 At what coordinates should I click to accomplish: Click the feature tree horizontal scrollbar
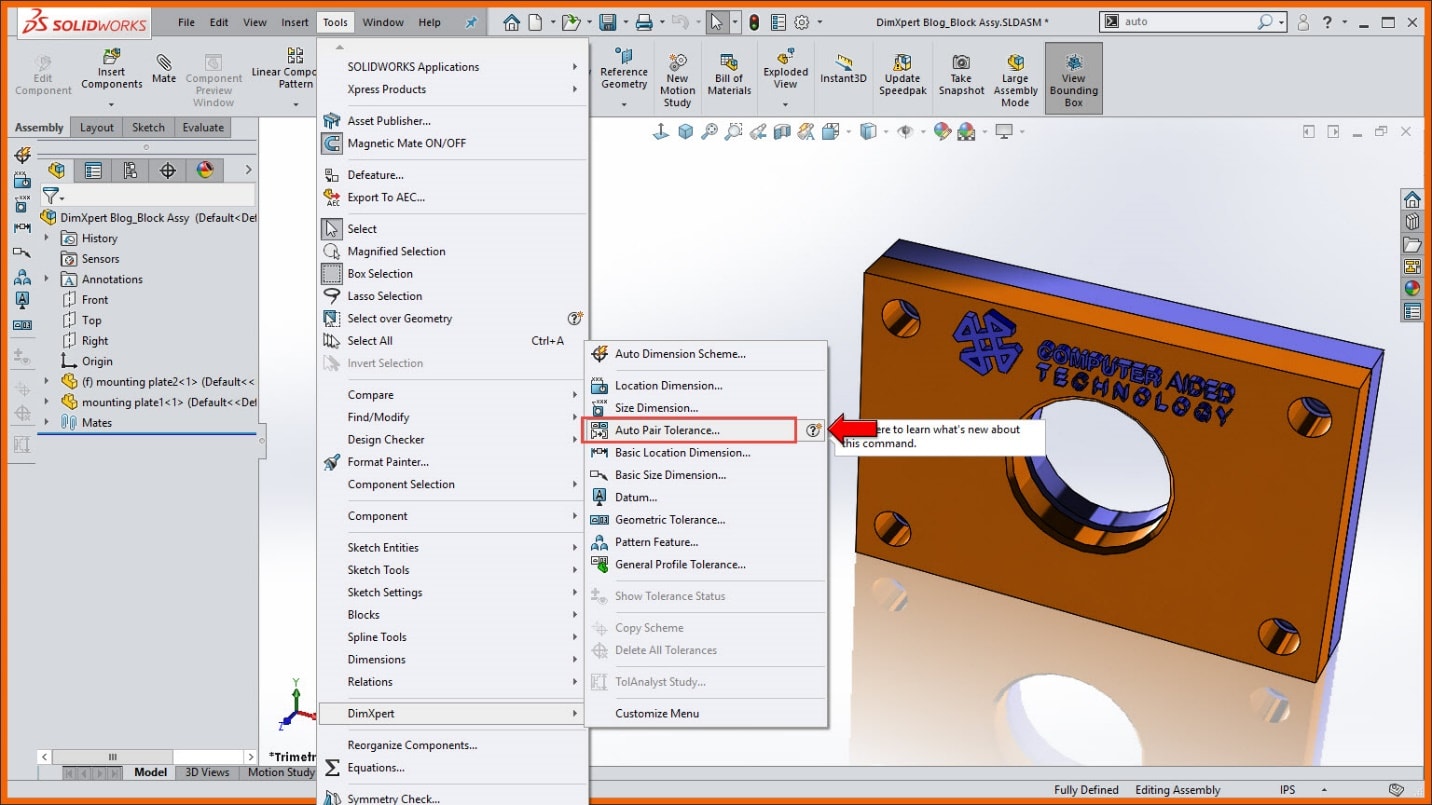(147, 756)
